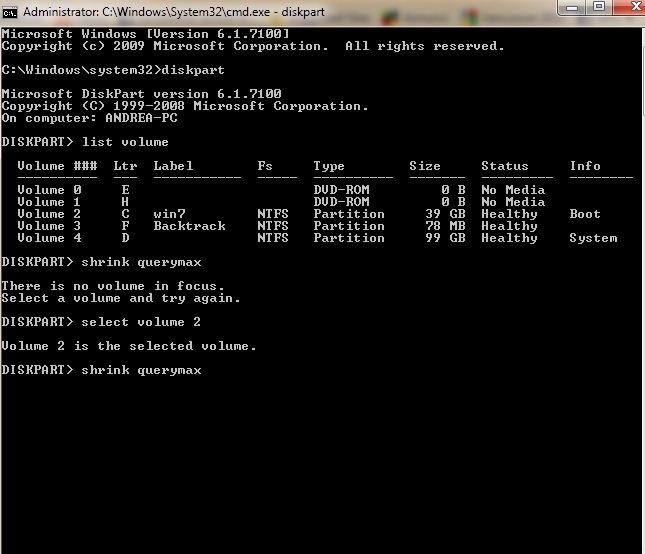Click 'Healthy' status of Volume 2 row

pos(509,214)
